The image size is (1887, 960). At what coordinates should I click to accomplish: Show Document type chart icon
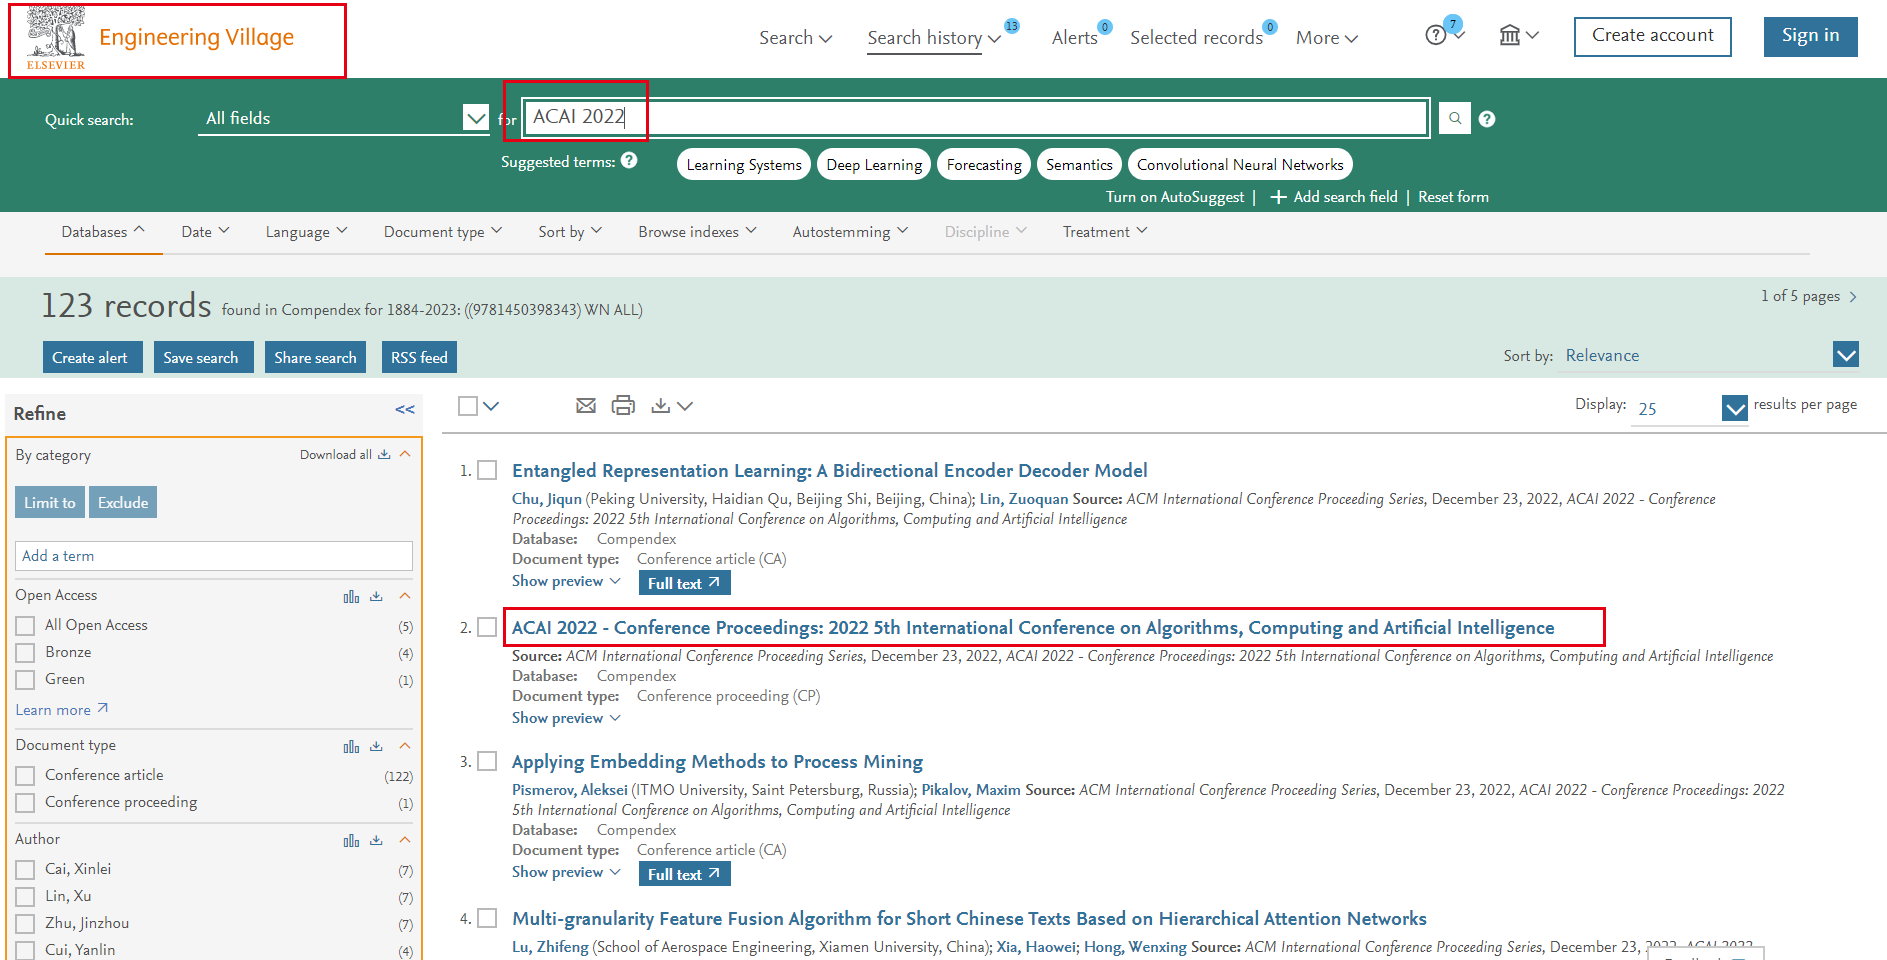click(351, 746)
